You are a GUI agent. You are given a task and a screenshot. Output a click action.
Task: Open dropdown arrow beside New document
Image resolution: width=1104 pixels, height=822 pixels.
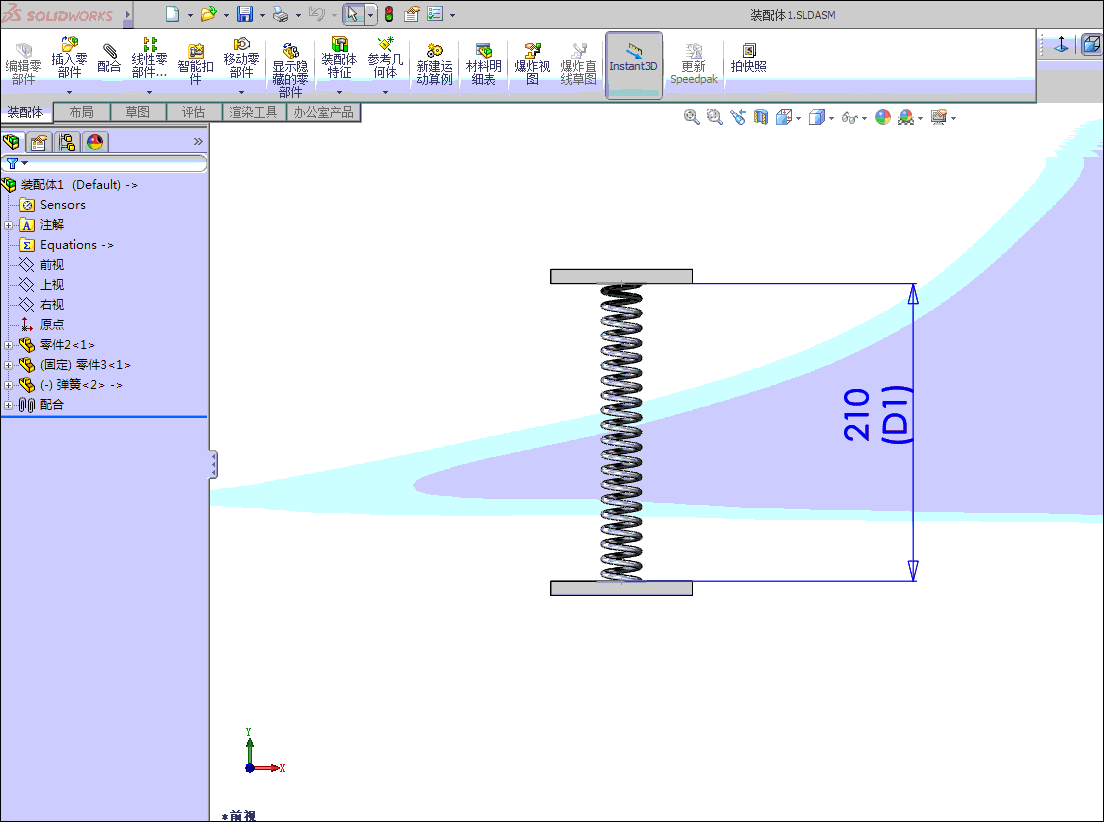click(191, 15)
